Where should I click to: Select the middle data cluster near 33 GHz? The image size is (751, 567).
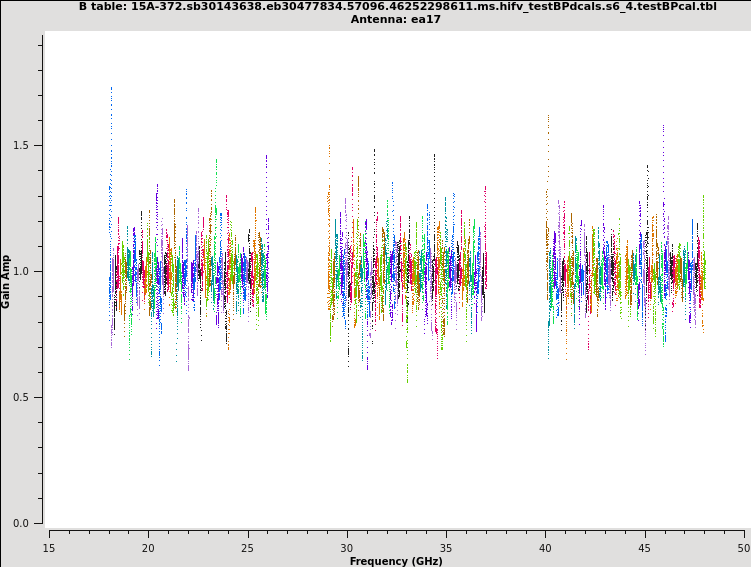[407, 271]
